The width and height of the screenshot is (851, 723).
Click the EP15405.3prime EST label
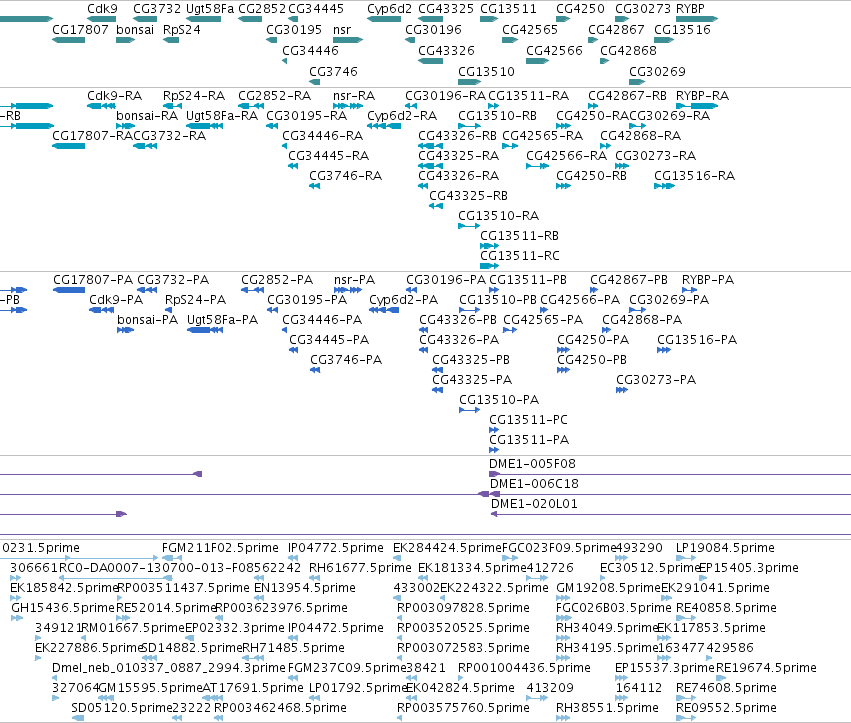[x=749, y=568]
